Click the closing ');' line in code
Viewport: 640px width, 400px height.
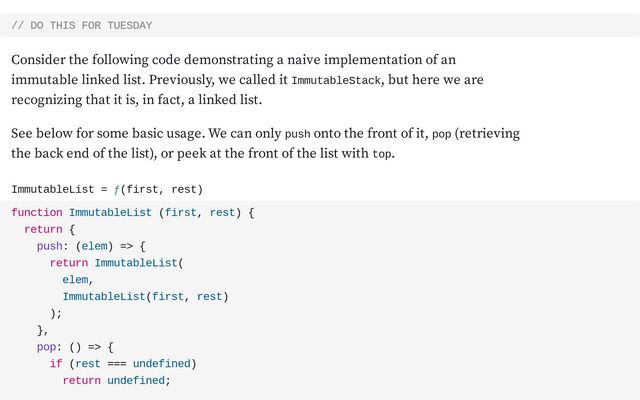pyautogui.click(x=56, y=313)
